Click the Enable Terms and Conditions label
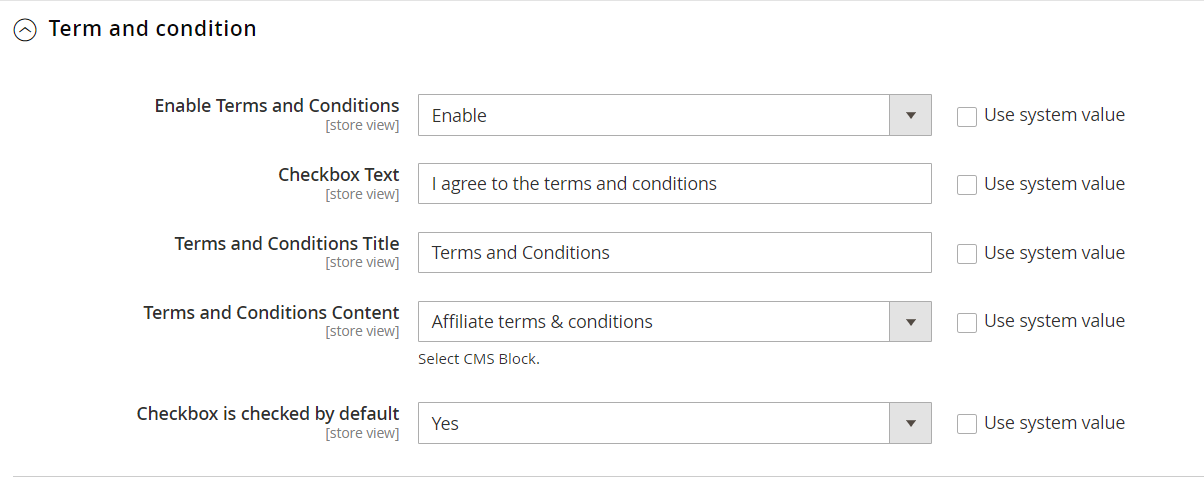1204x481 pixels. [276, 106]
